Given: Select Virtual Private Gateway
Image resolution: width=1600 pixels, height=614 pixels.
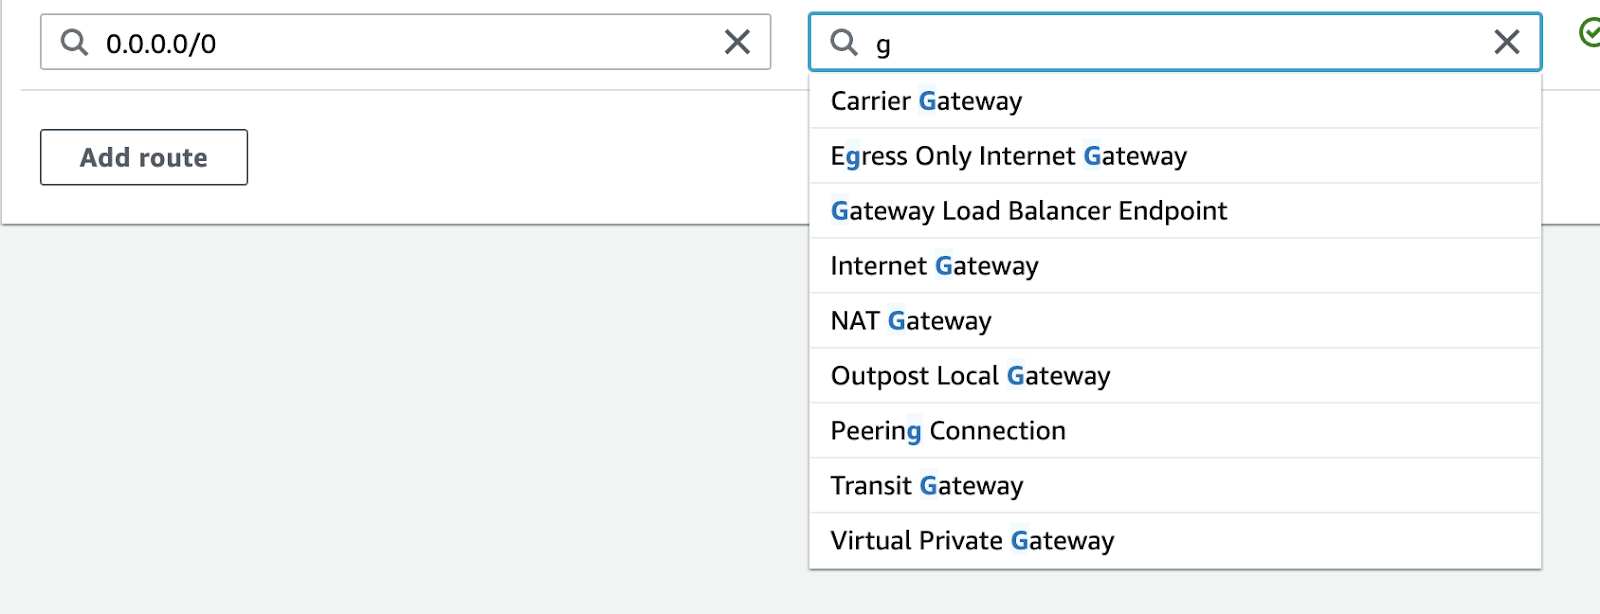Looking at the screenshot, I should (972, 541).
